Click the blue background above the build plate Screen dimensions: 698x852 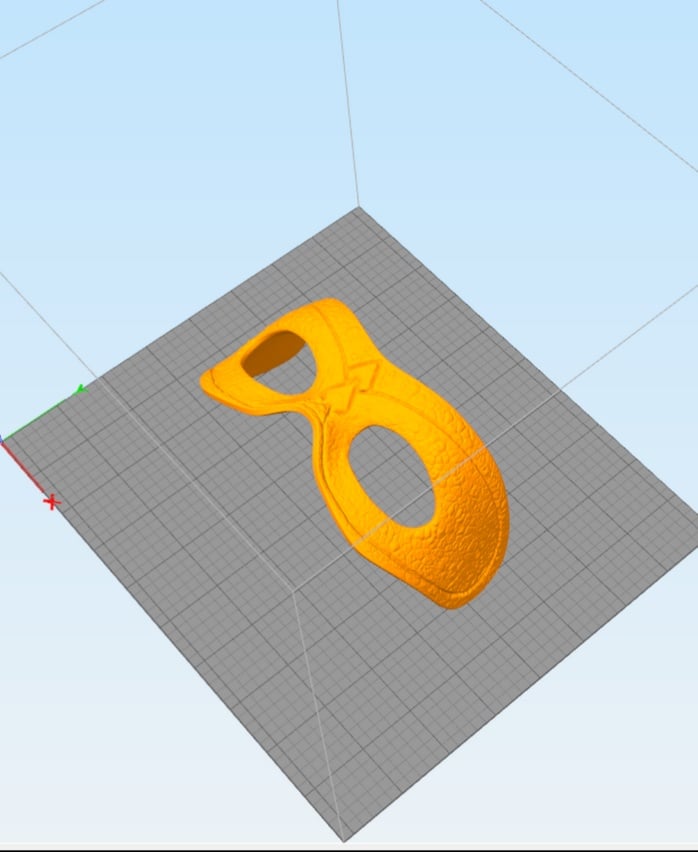pos(190,136)
